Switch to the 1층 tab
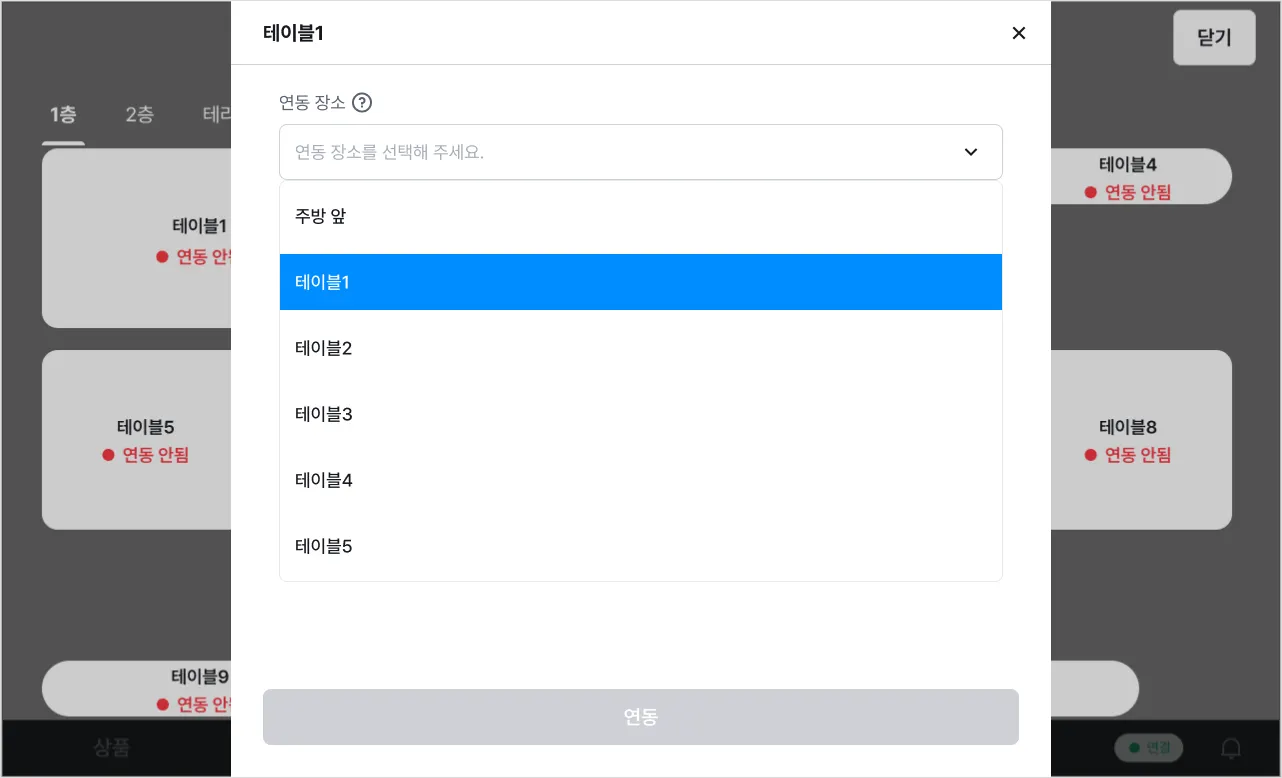The height and width of the screenshot is (778, 1282). point(63,115)
